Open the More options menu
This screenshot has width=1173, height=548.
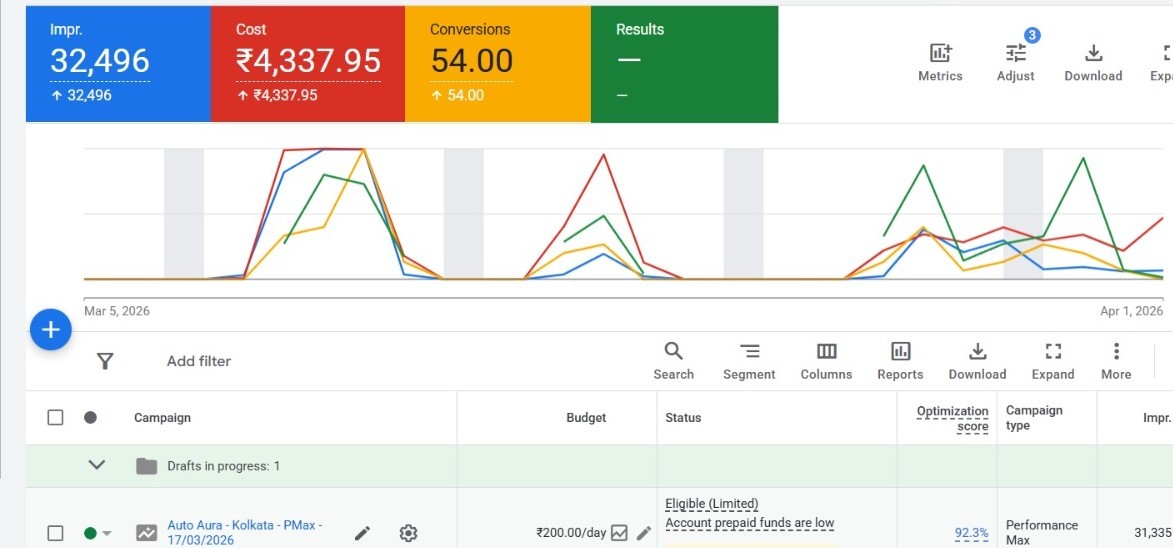(1116, 360)
